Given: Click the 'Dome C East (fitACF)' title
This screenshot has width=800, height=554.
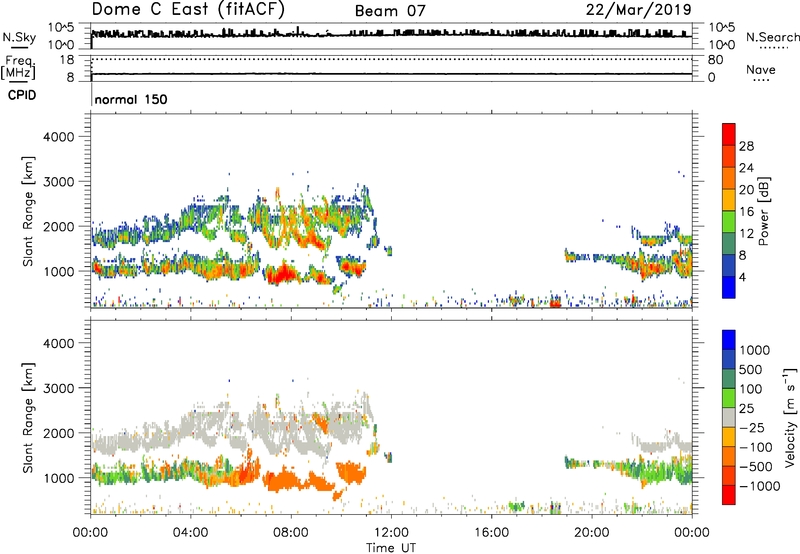Looking at the screenshot, I should (x=188, y=9).
